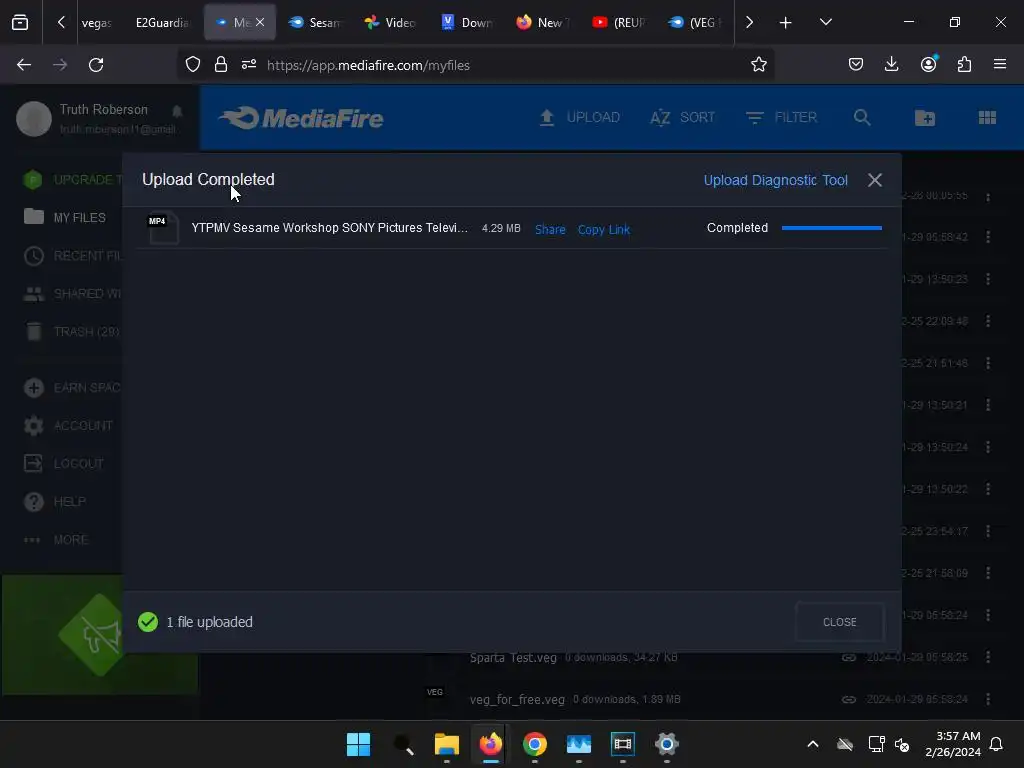Viewport: 1024px width, 768px height.
Task: Switch to grid view icon
Action: 987,118
